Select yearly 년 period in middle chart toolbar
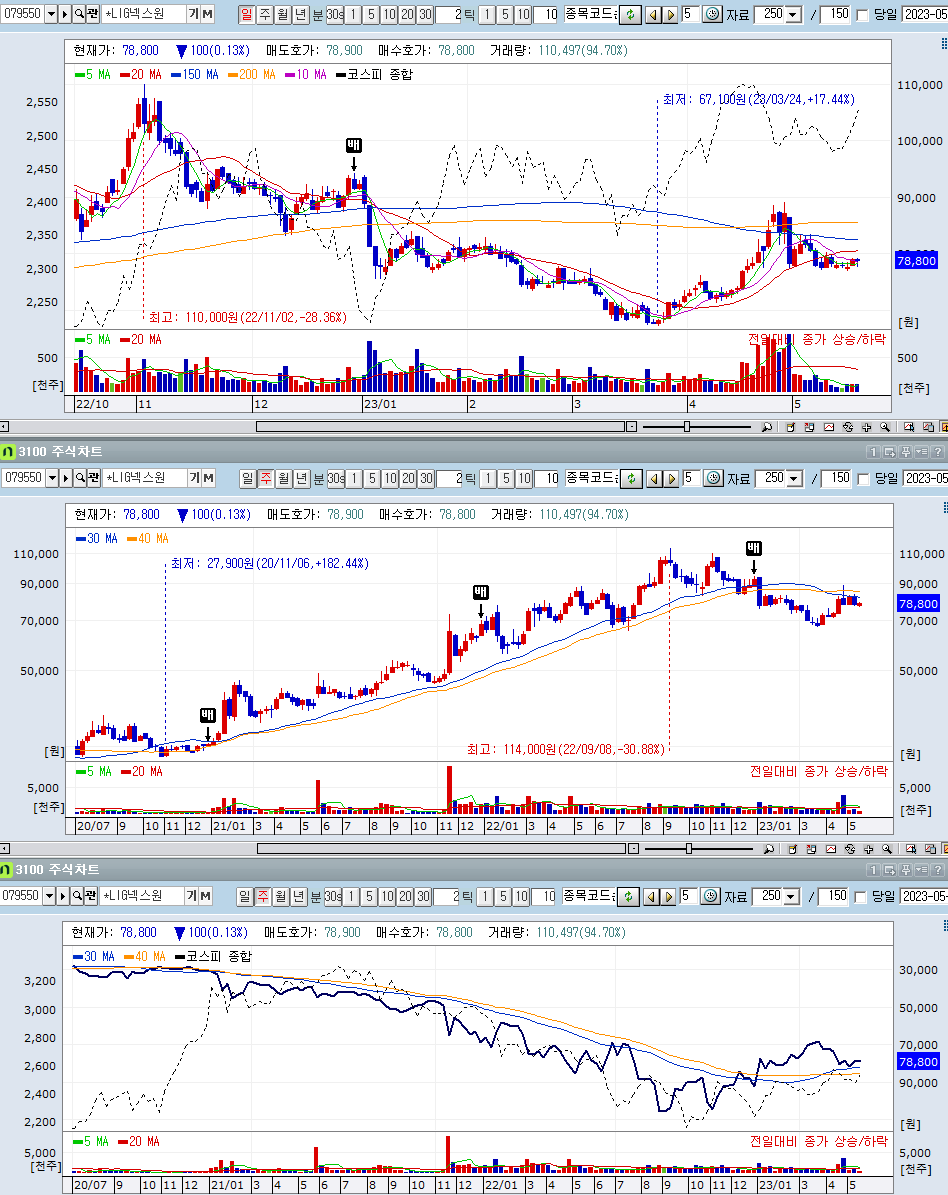 point(301,479)
